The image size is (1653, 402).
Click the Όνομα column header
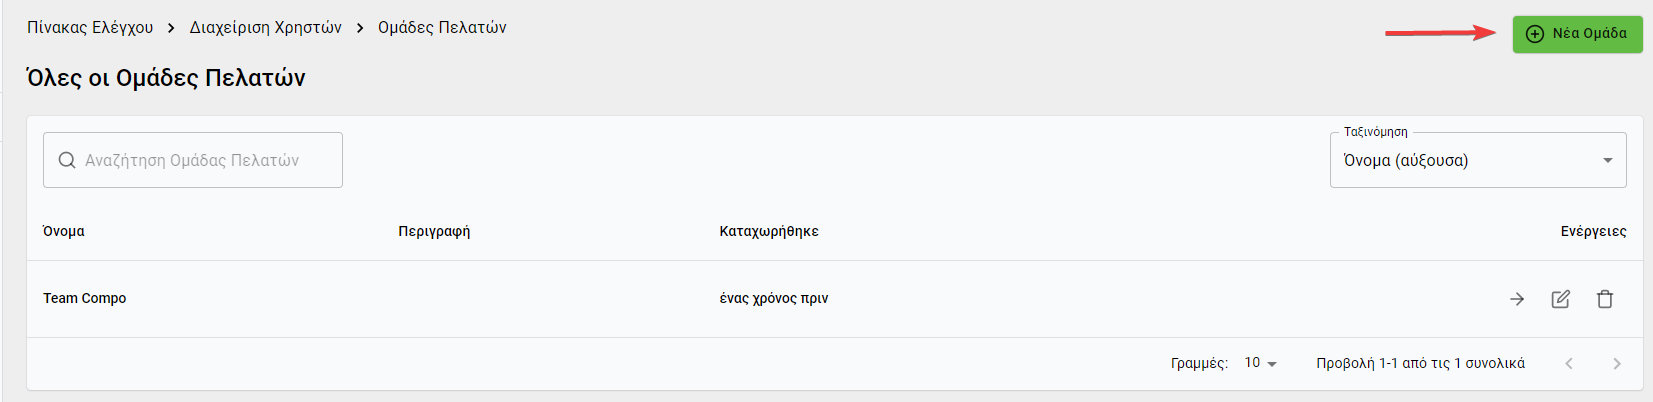[x=64, y=231]
